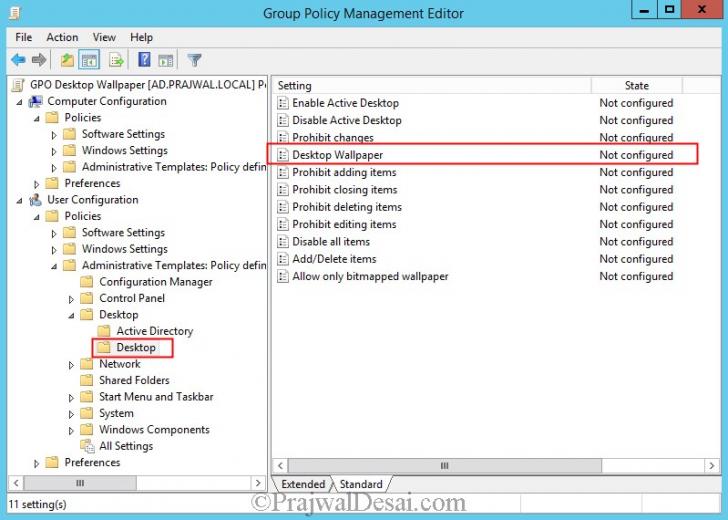
Task: Click the Group Policy Editor title bar icon
Action: [15, 13]
